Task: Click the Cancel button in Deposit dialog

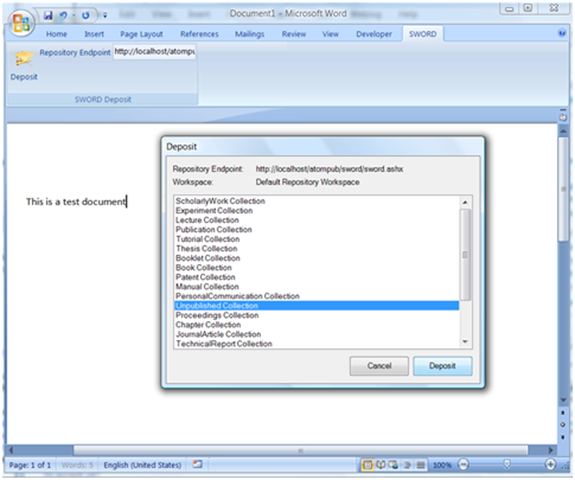Action: point(379,366)
